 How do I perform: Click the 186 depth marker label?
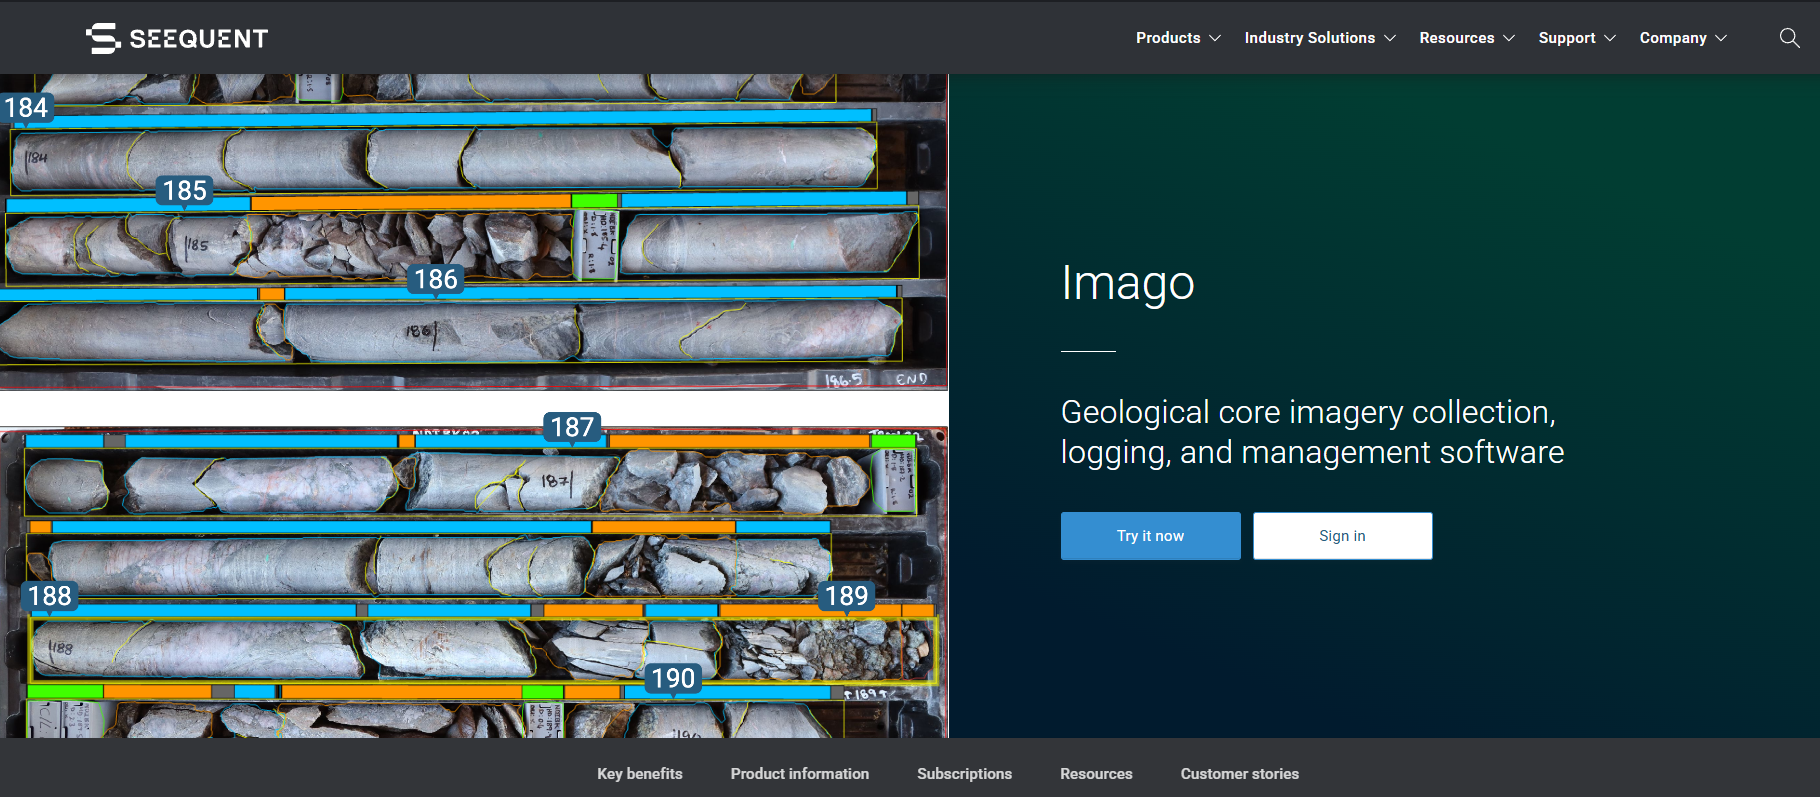pos(436,279)
